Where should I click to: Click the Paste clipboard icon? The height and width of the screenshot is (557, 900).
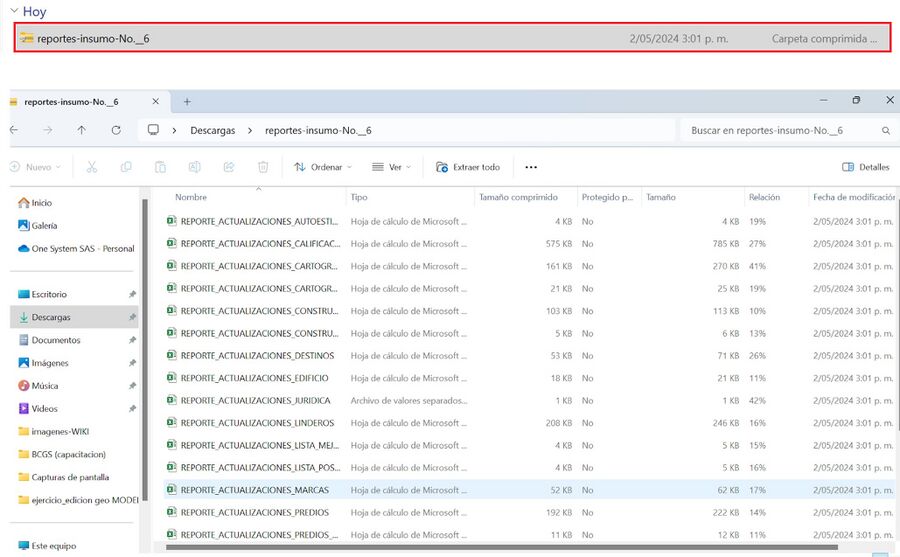(160, 167)
